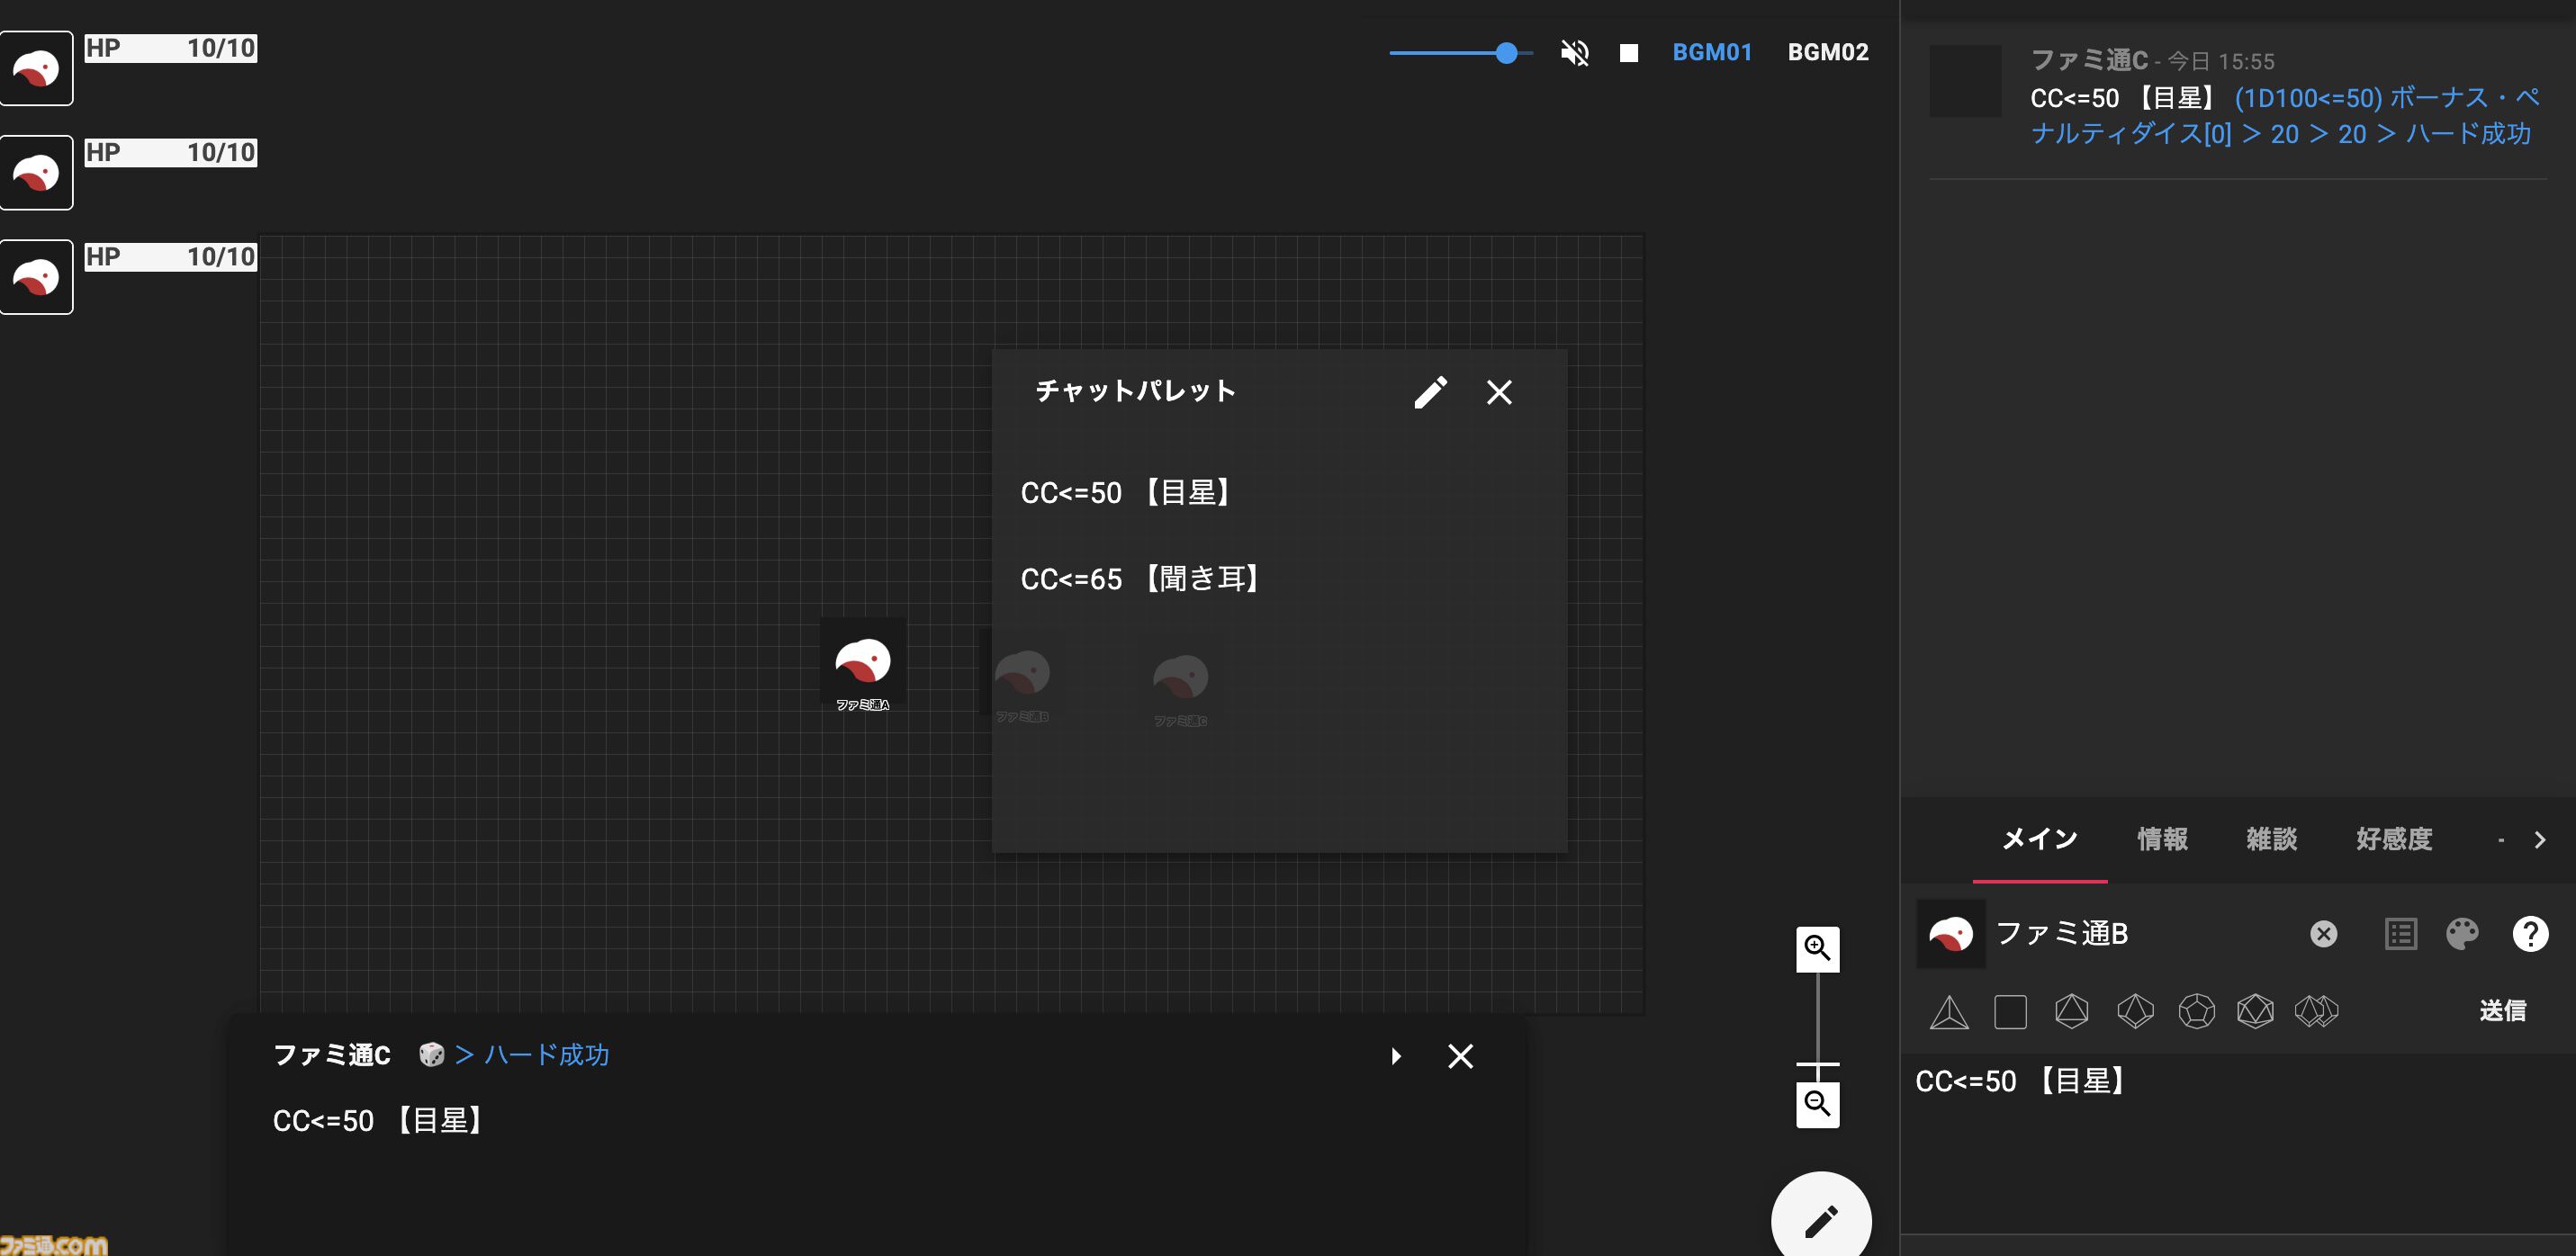Click the second character's HP 10/10 bar
Screen dimensions: 2576x1256
170,152
